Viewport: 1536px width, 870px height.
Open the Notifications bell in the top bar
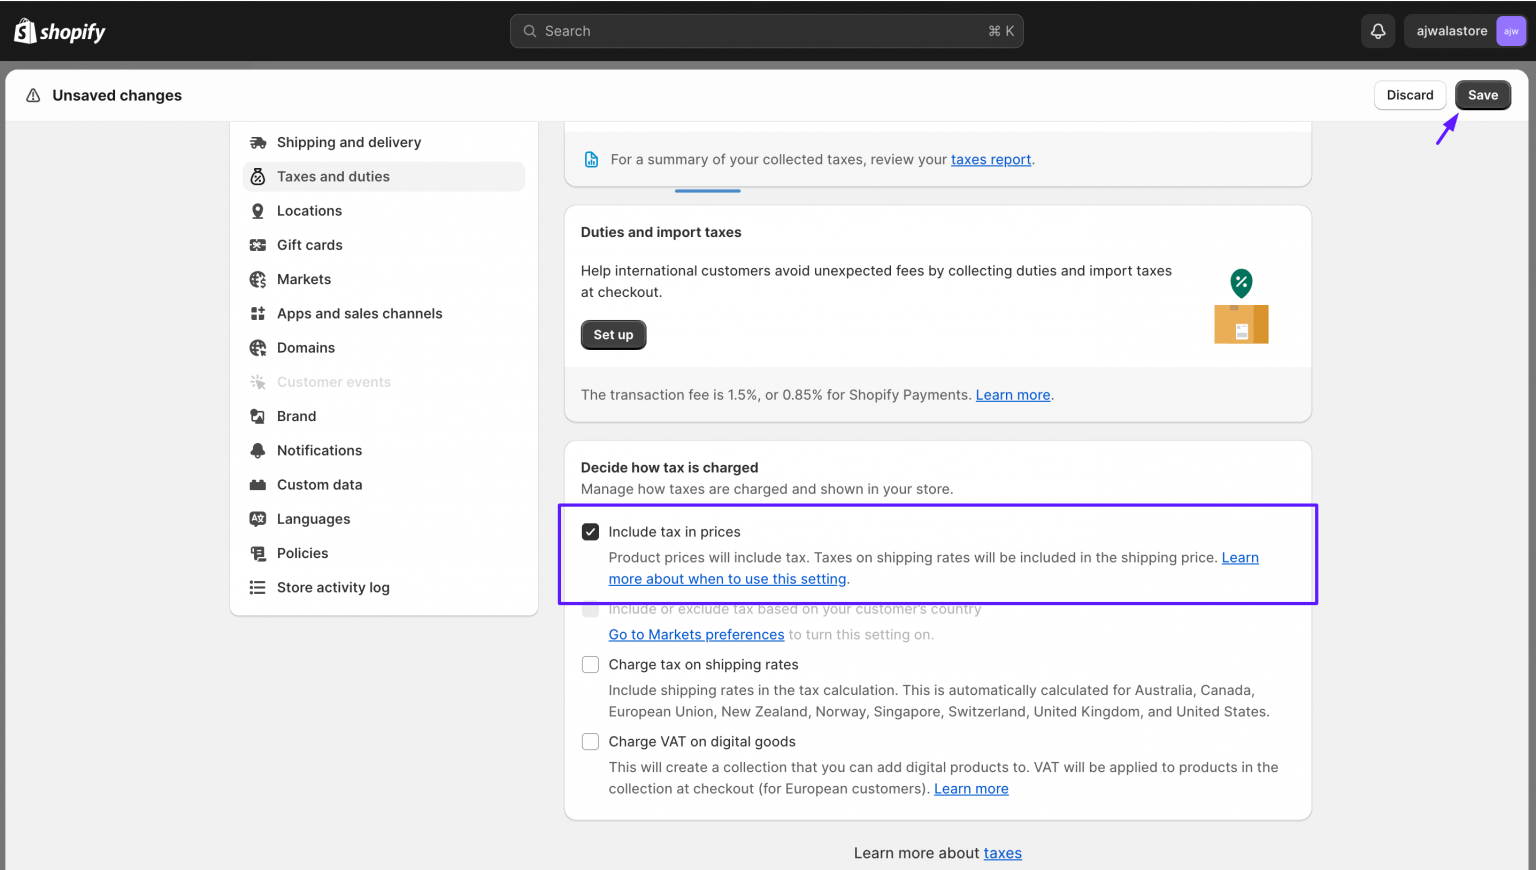(1377, 30)
